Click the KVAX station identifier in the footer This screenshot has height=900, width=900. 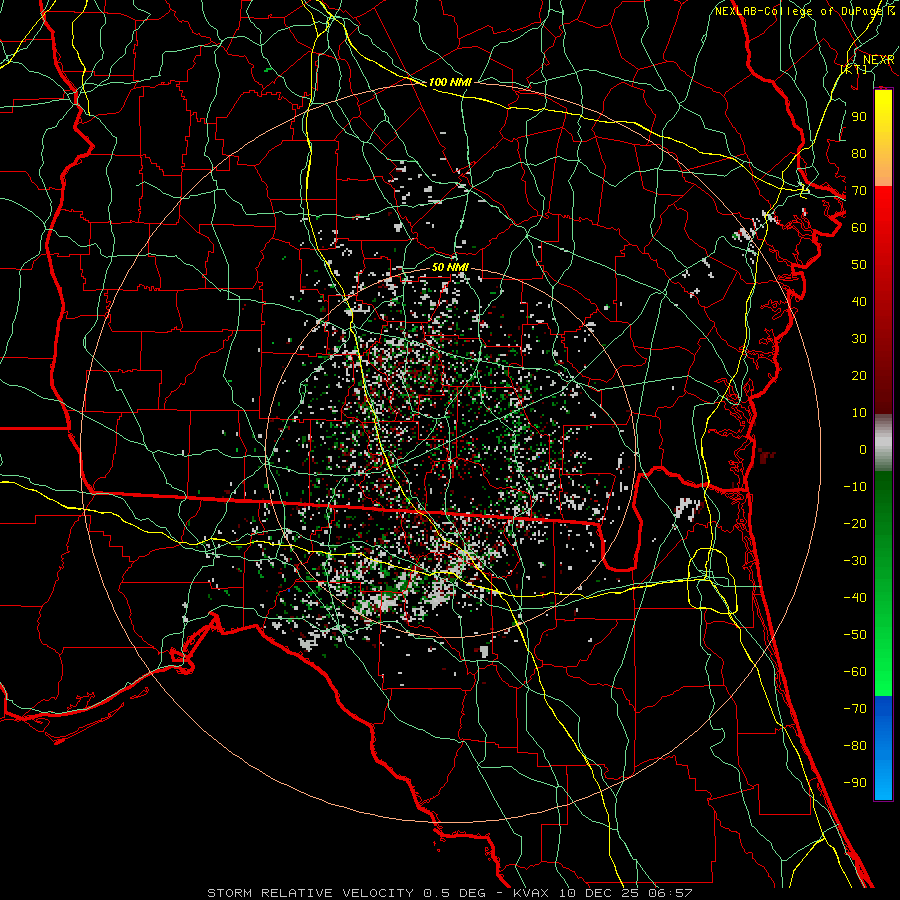coord(531,893)
